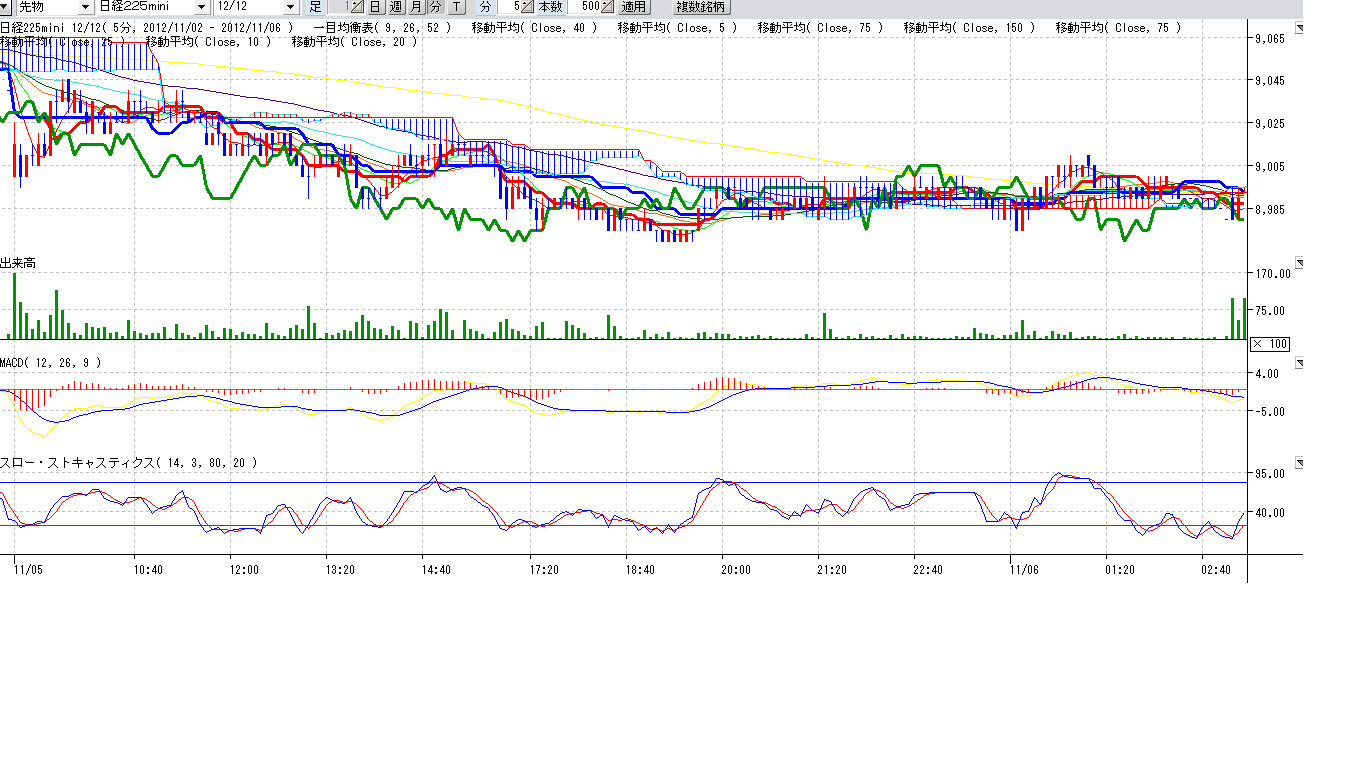This screenshot has height=768, width=1366.
Task: Click the minutes value 5 stepper arrow
Action: coord(527,7)
